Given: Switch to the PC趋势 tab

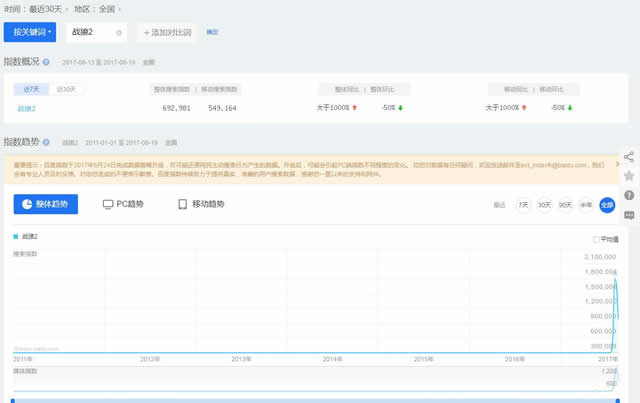Looking at the screenshot, I should tap(123, 204).
